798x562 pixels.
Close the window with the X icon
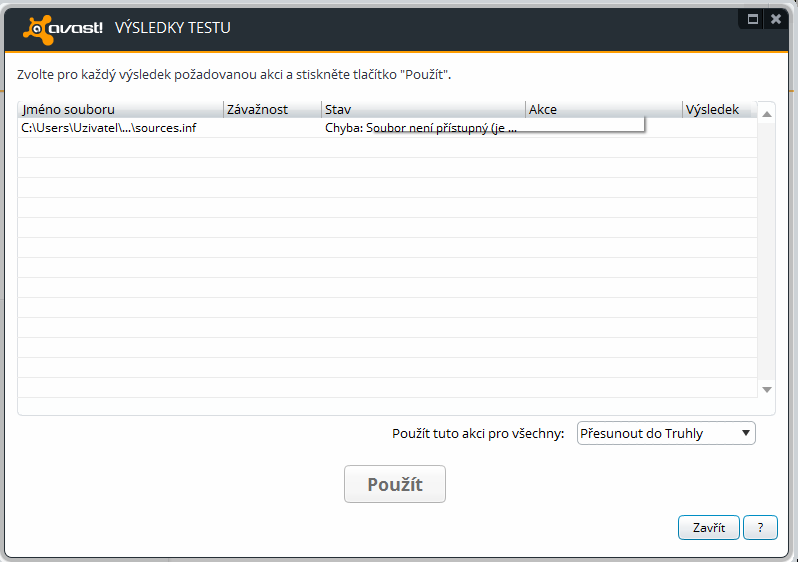point(777,19)
